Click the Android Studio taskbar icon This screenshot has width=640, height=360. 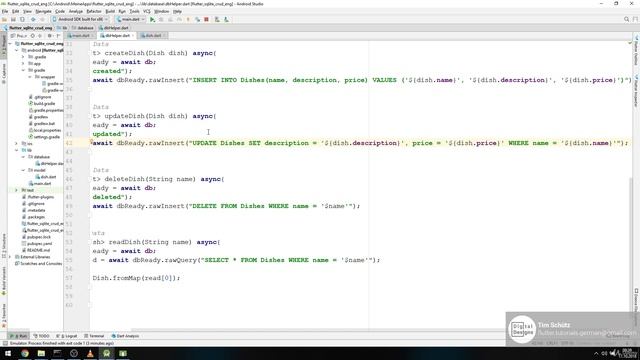(107, 353)
